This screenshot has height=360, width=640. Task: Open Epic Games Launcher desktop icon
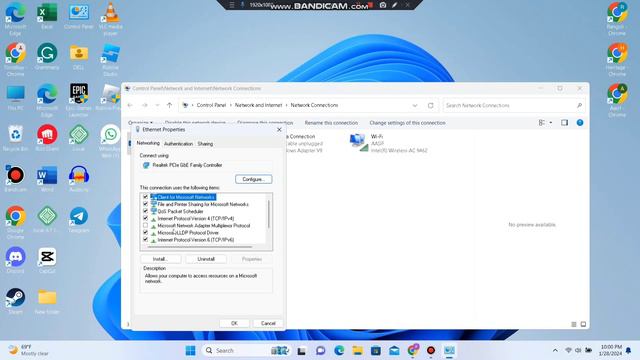click(x=79, y=100)
